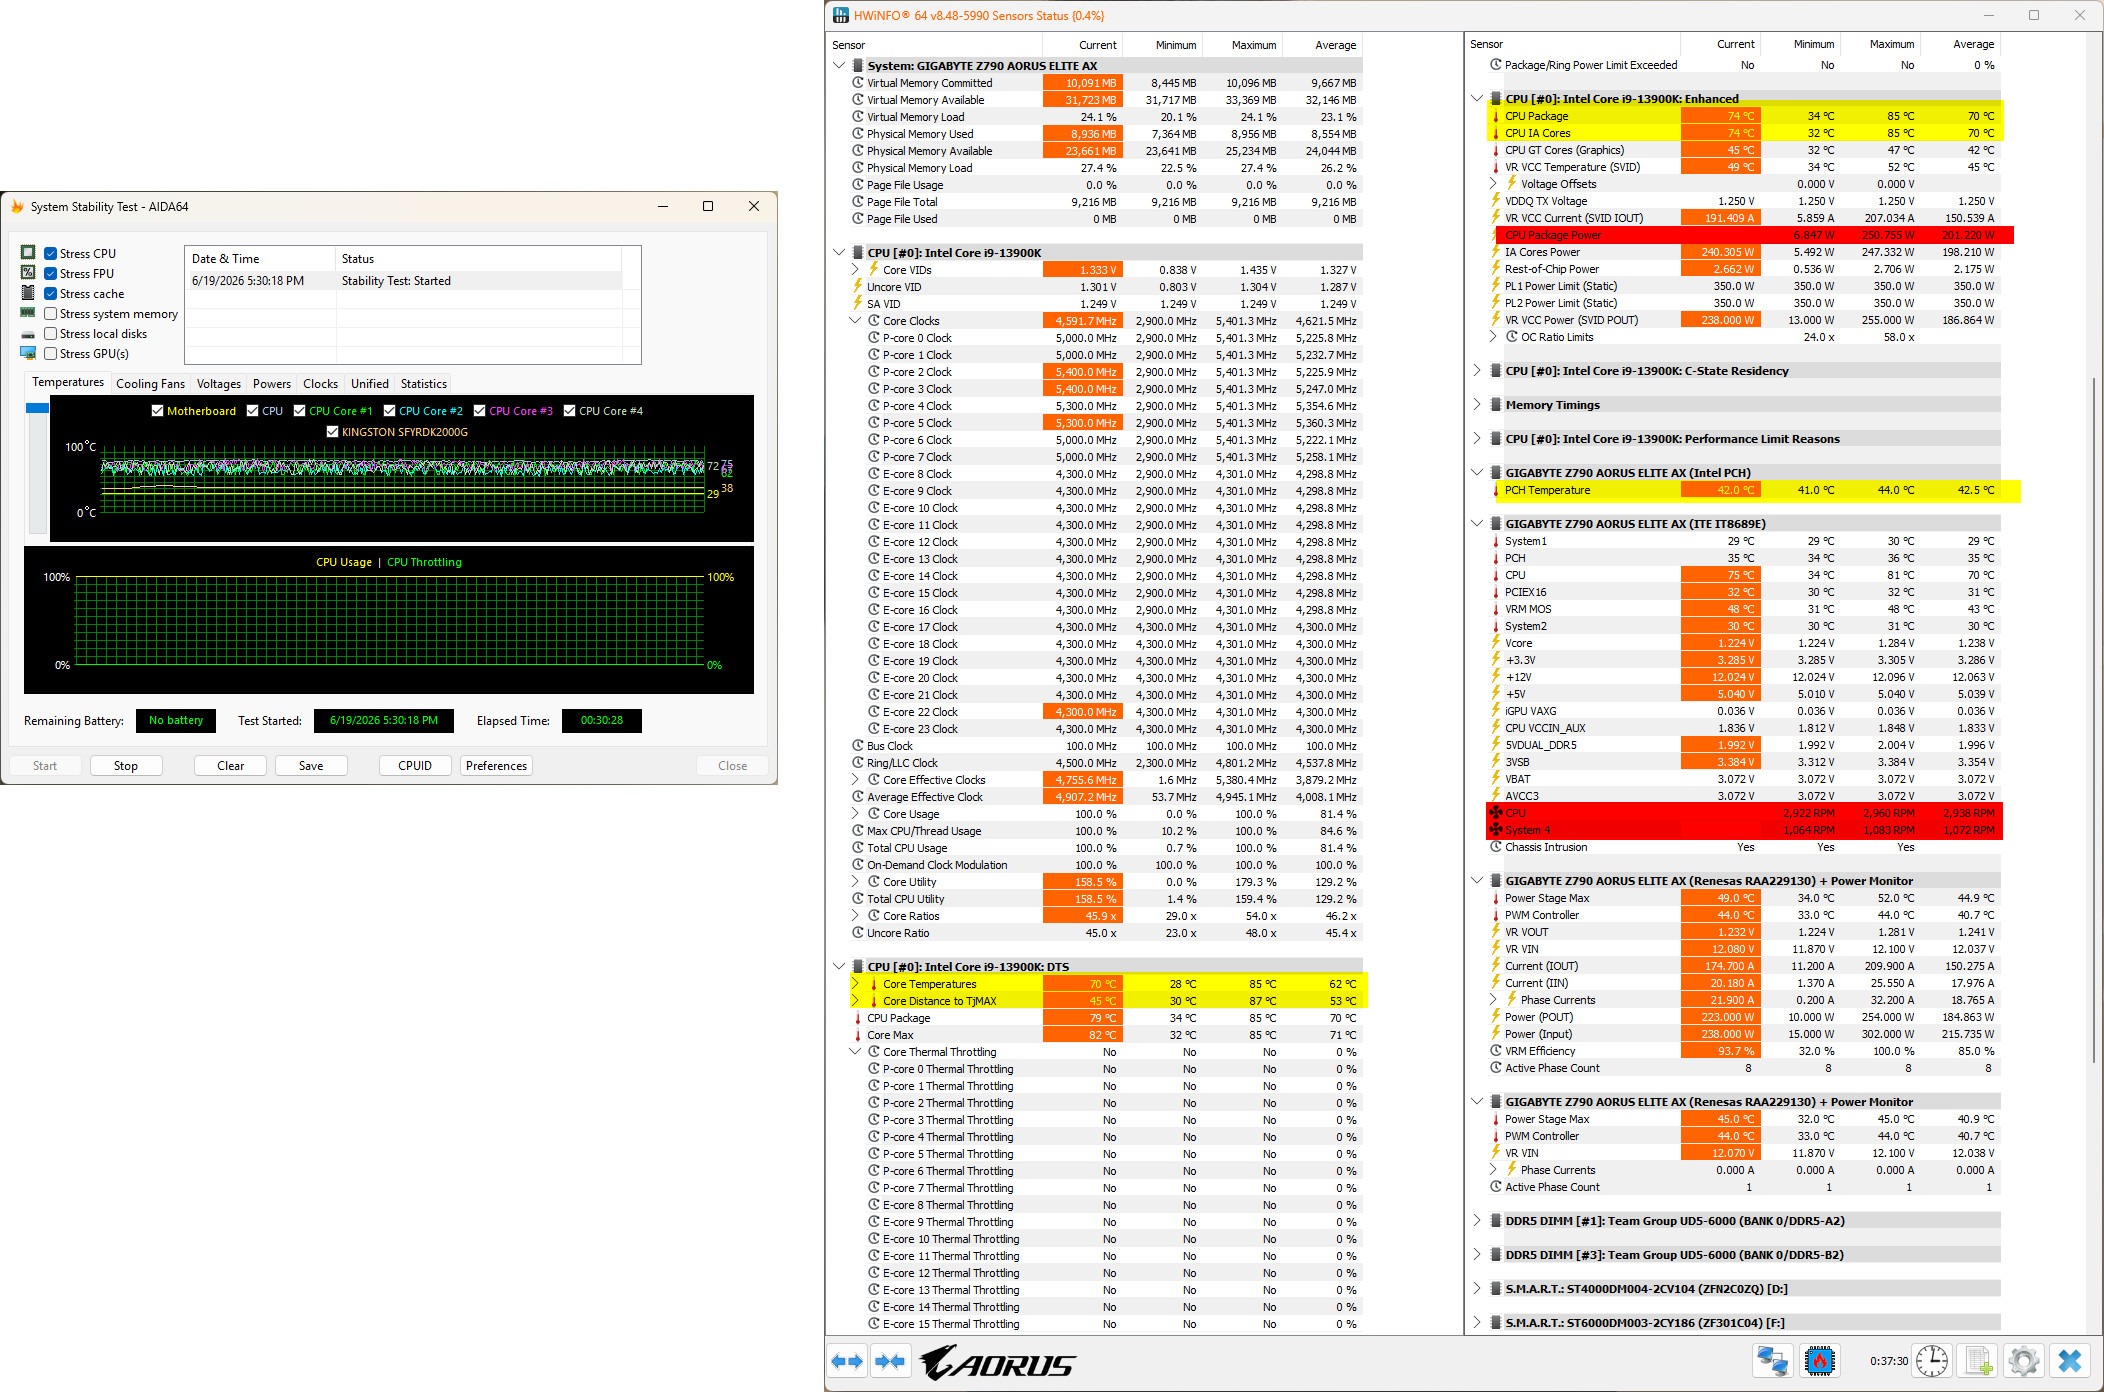The image size is (2104, 1392).
Task: Click fan icon on the System 4 row
Action: pos(1496,830)
